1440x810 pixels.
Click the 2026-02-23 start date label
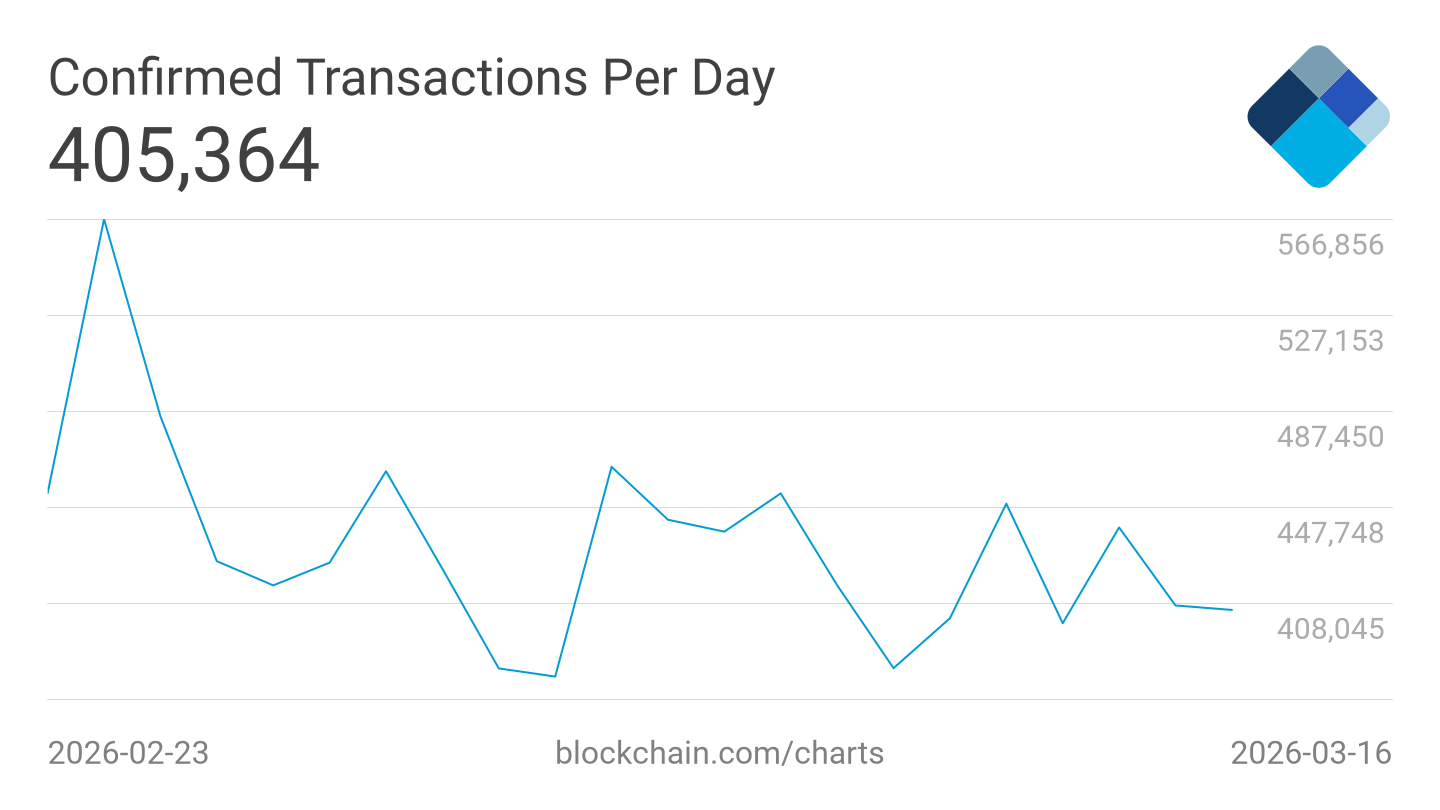click(128, 752)
